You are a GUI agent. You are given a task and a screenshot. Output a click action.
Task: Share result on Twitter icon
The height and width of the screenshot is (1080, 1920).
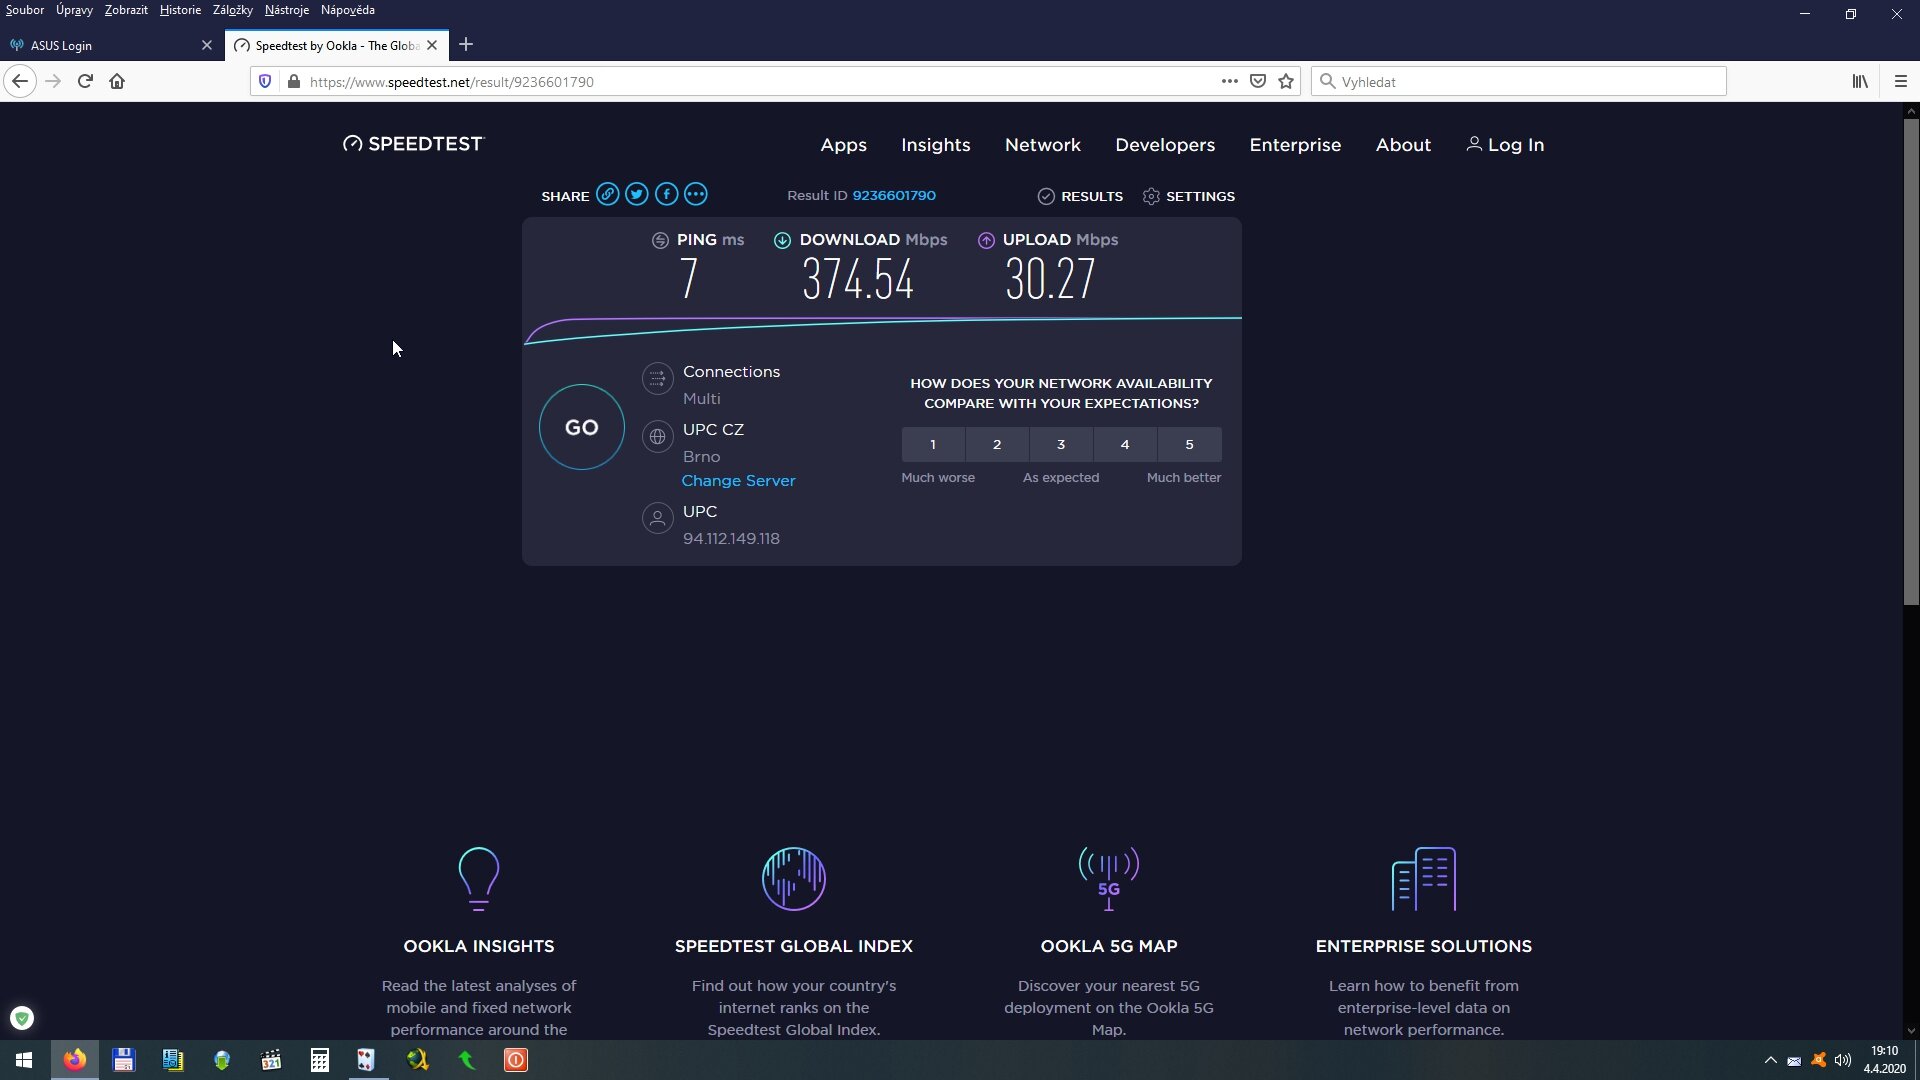coord(637,195)
